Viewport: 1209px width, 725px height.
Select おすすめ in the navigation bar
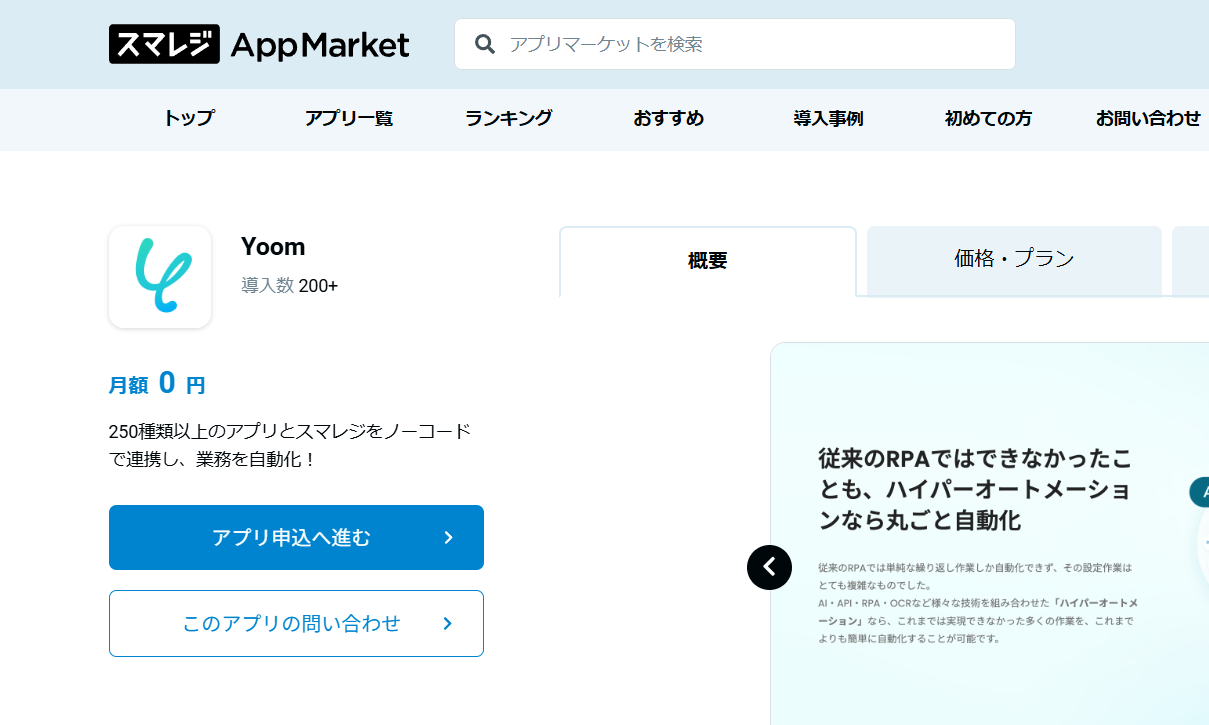tap(668, 118)
